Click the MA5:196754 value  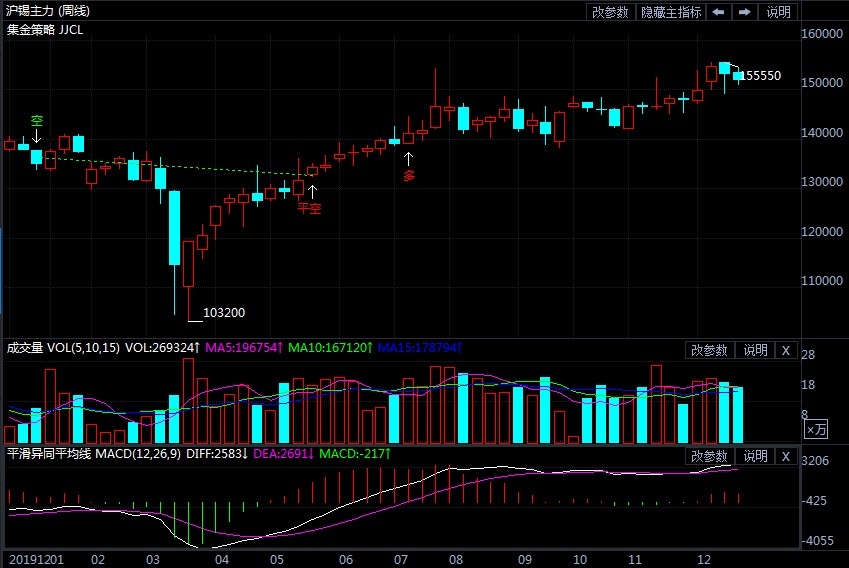pos(244,348)
